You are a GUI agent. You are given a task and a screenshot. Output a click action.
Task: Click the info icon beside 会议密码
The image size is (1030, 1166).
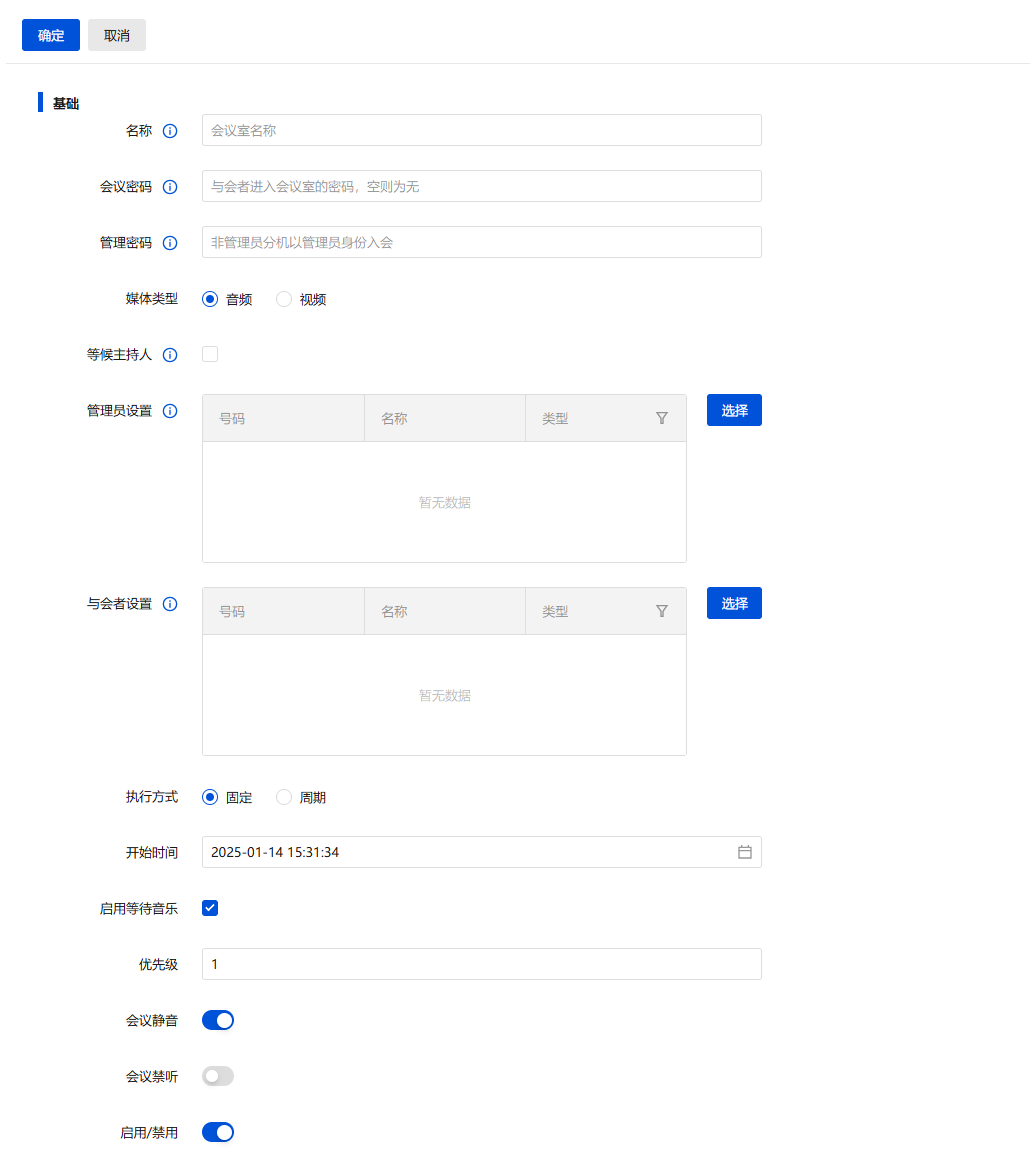pyautogui.click(x=170, y=187)
